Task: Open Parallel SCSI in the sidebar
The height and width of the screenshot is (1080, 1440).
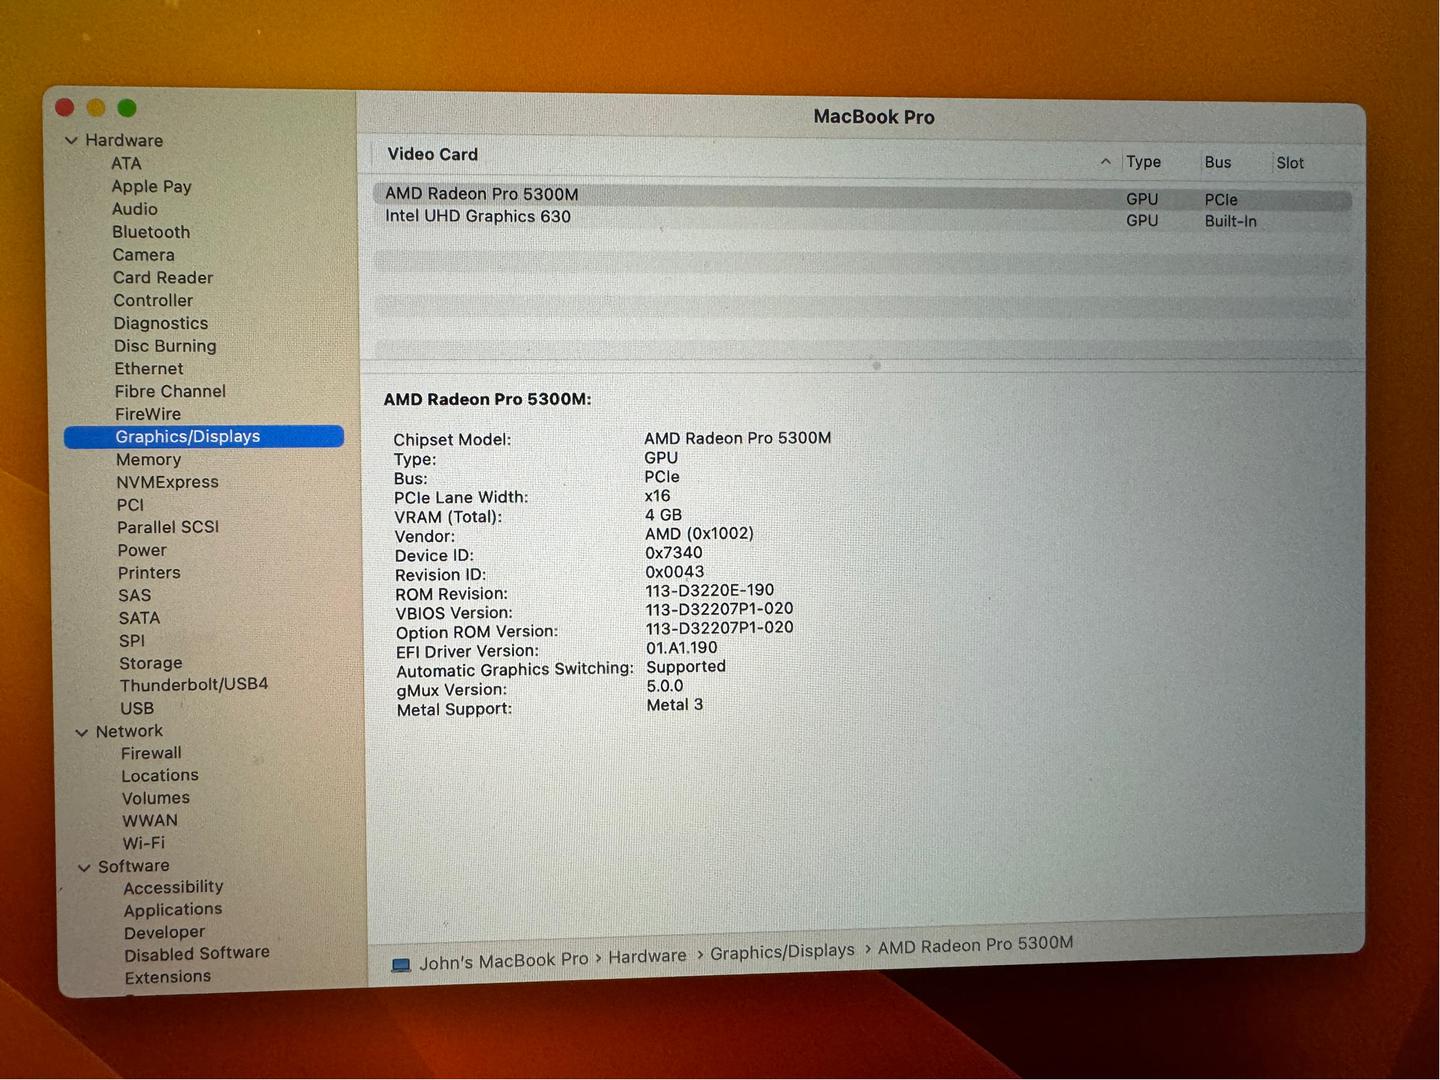Action: [x=168, y=527]
